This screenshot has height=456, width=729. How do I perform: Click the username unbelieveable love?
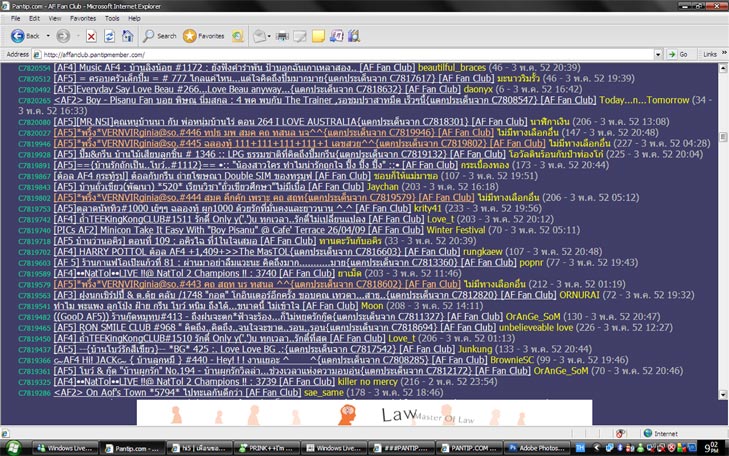(x=536, y=327)
